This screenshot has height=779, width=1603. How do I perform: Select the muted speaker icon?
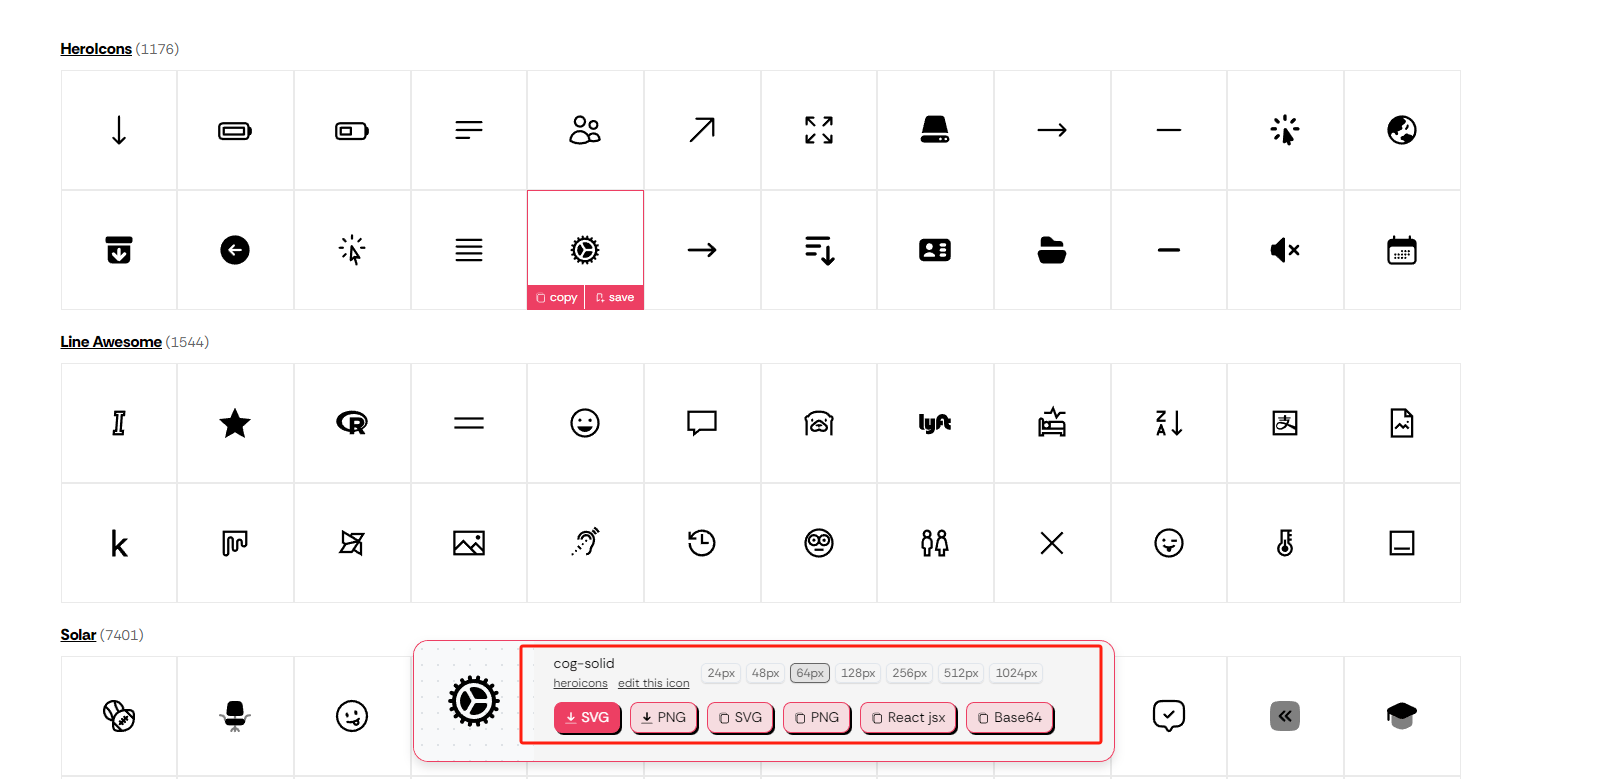pyautogui.click(x=1285, y=250)
